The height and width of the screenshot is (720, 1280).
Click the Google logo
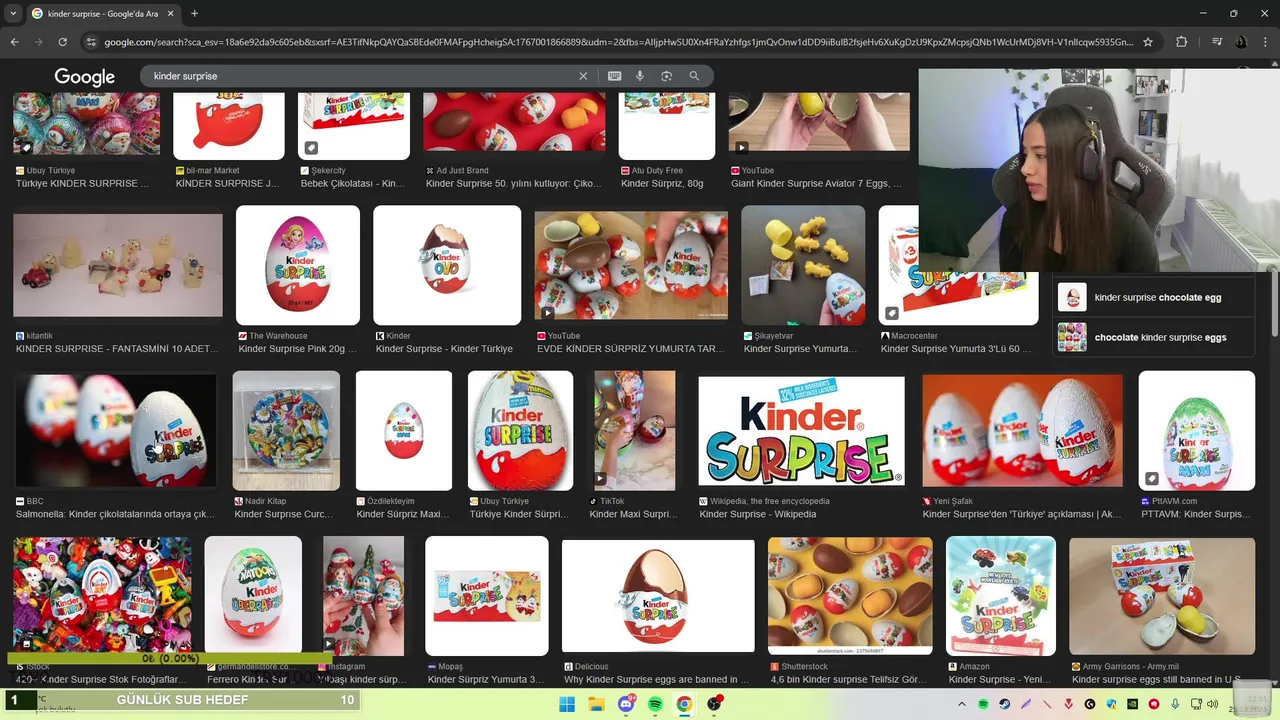click(85, 77)
